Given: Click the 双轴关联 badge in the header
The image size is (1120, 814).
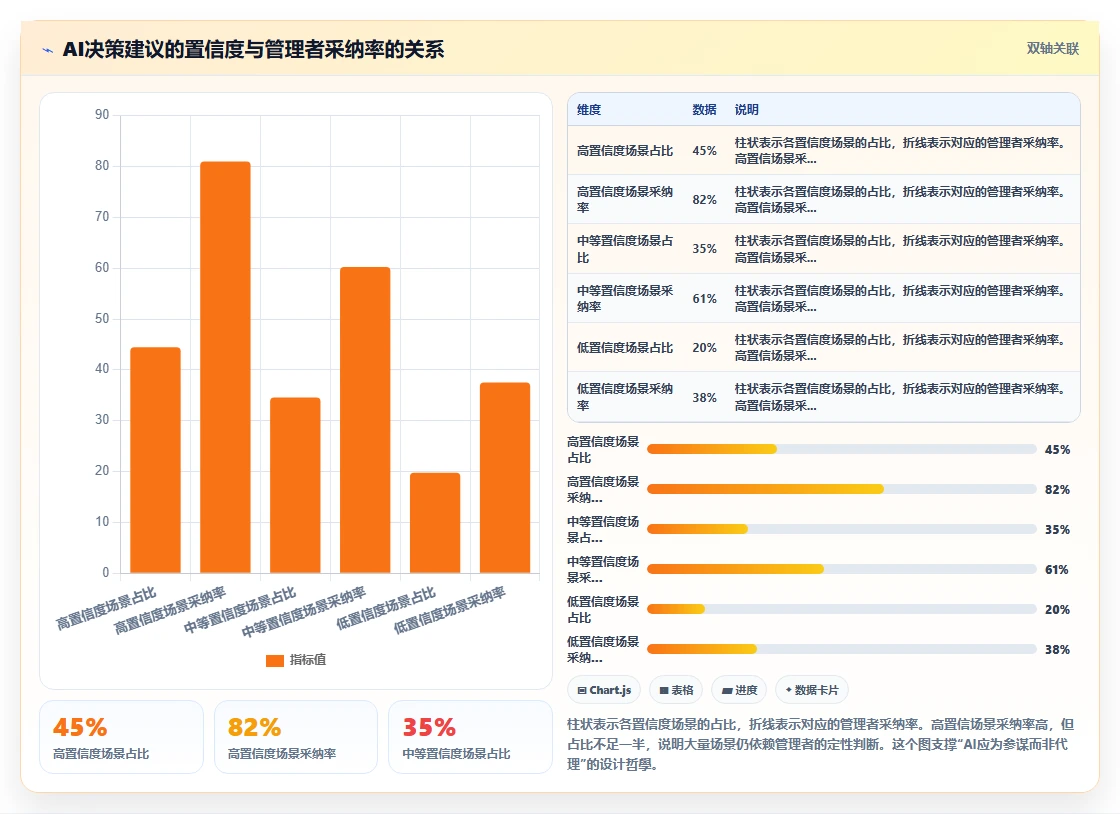Looking at the screenshot, I should pyautogui.click(x=1052, y=49).
